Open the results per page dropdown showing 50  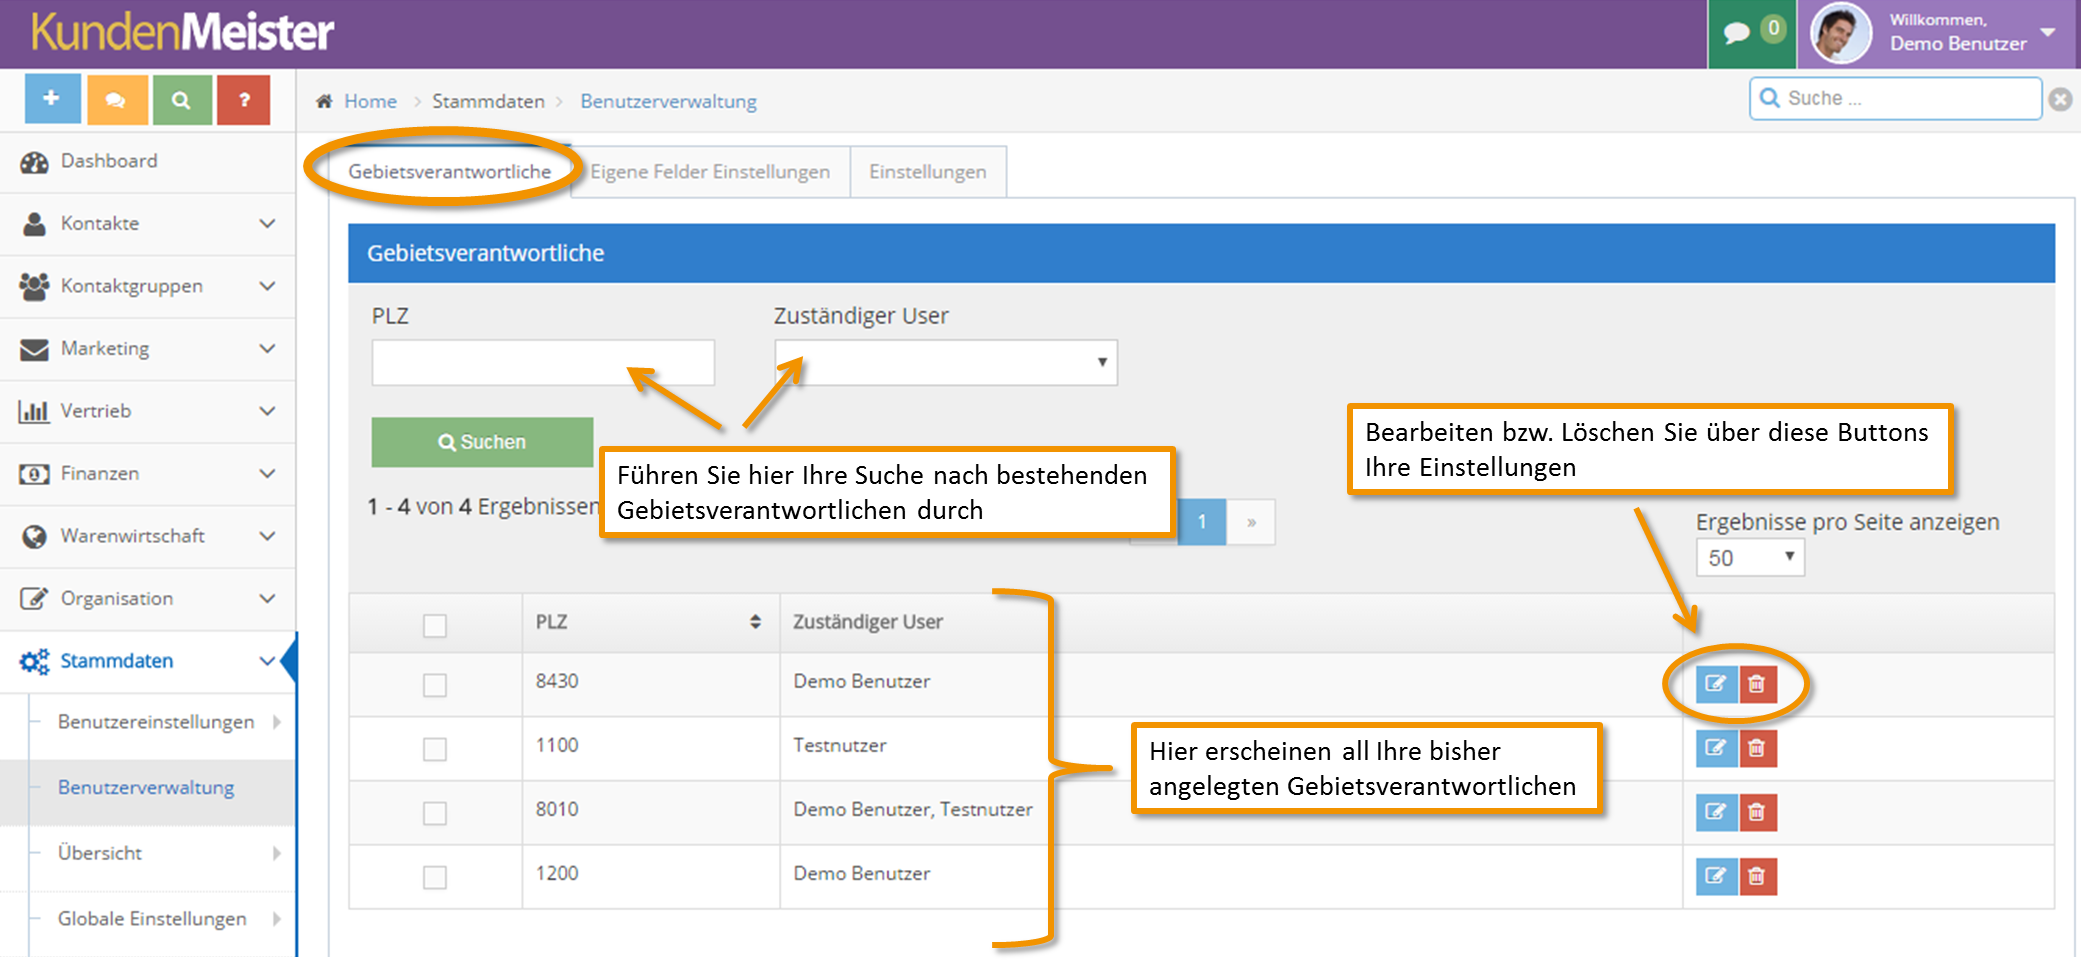tap(1750, 557)
